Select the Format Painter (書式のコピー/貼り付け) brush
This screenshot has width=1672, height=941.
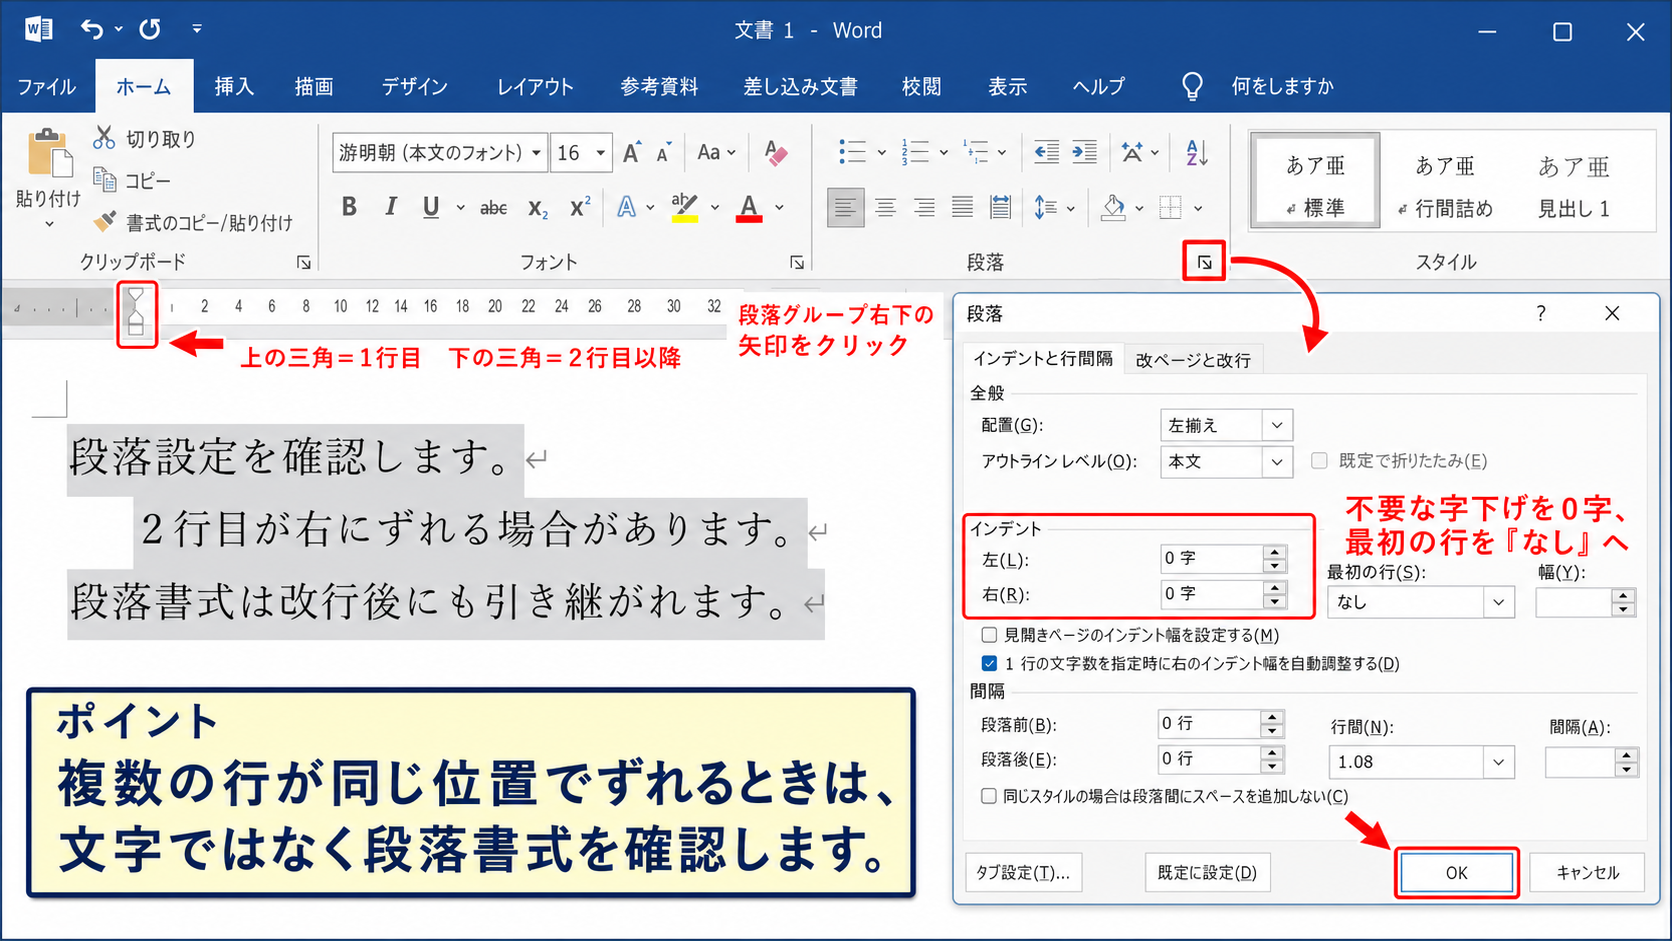pos(104,221)
